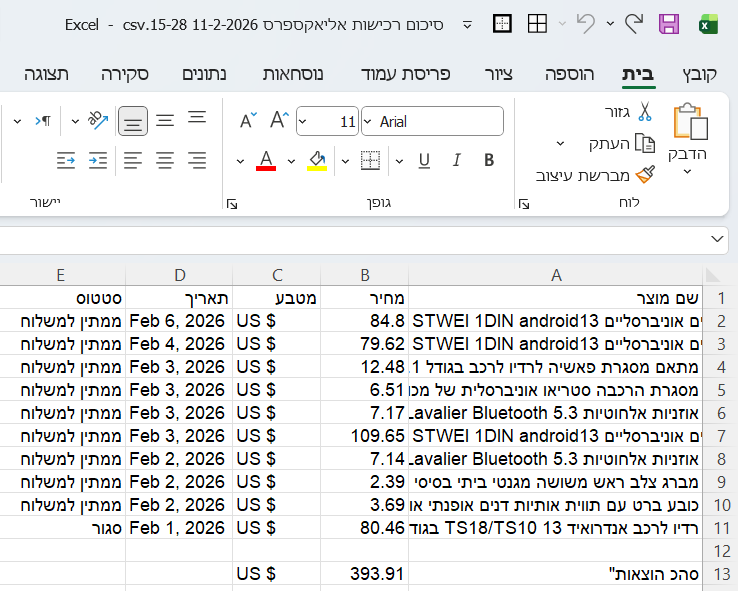Apply the yellow fill color bucket
Screen dimensions: 738x591
(x=317, y=161)
